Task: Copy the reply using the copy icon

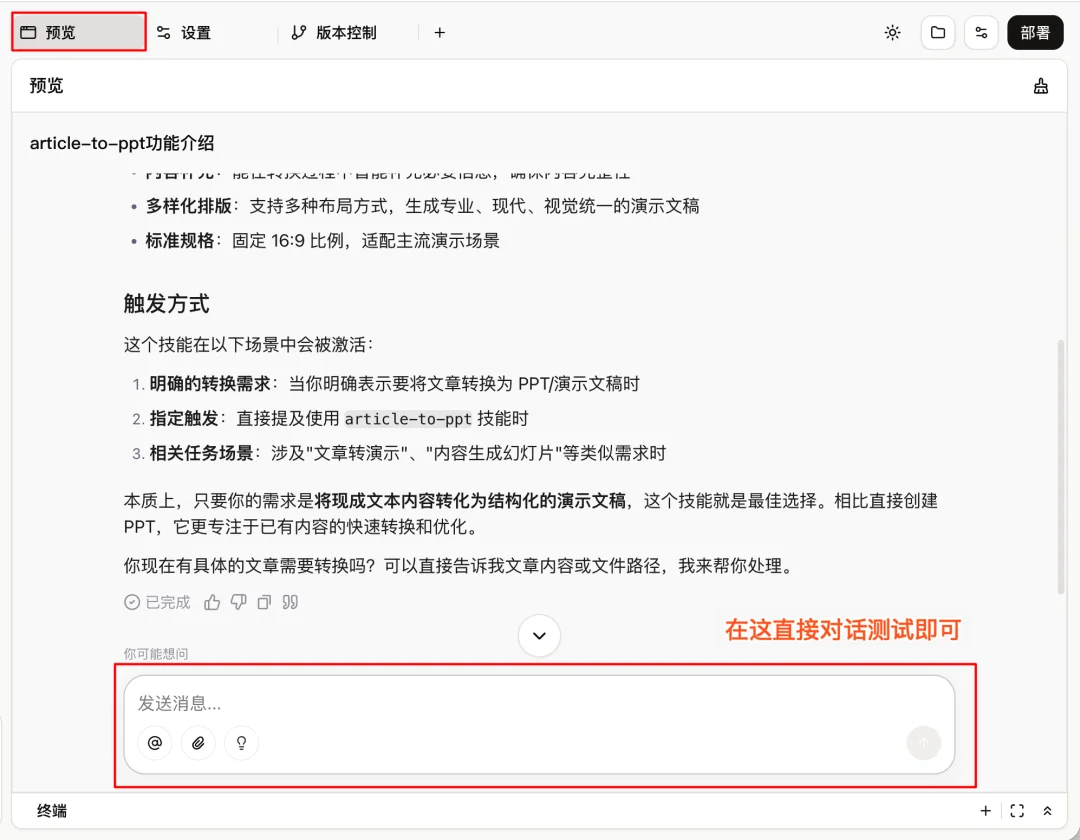Action: [263, 602]
